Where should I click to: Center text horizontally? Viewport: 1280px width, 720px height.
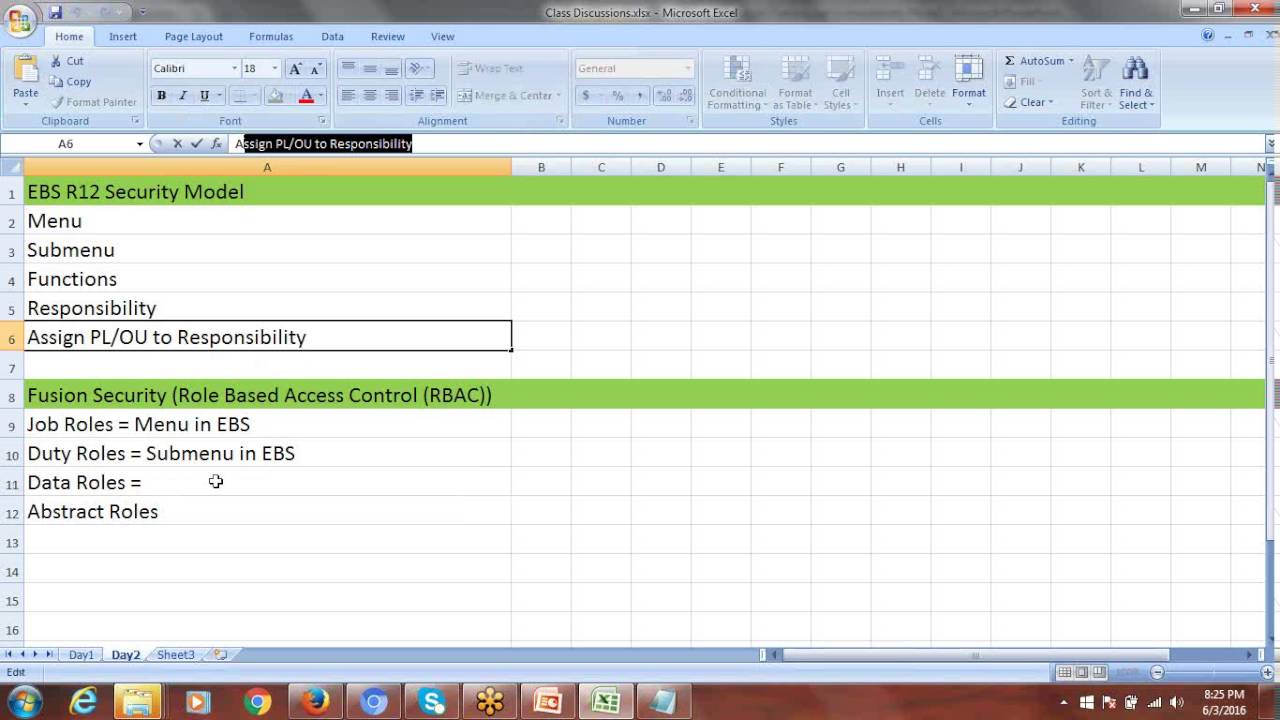pos(370,95)
